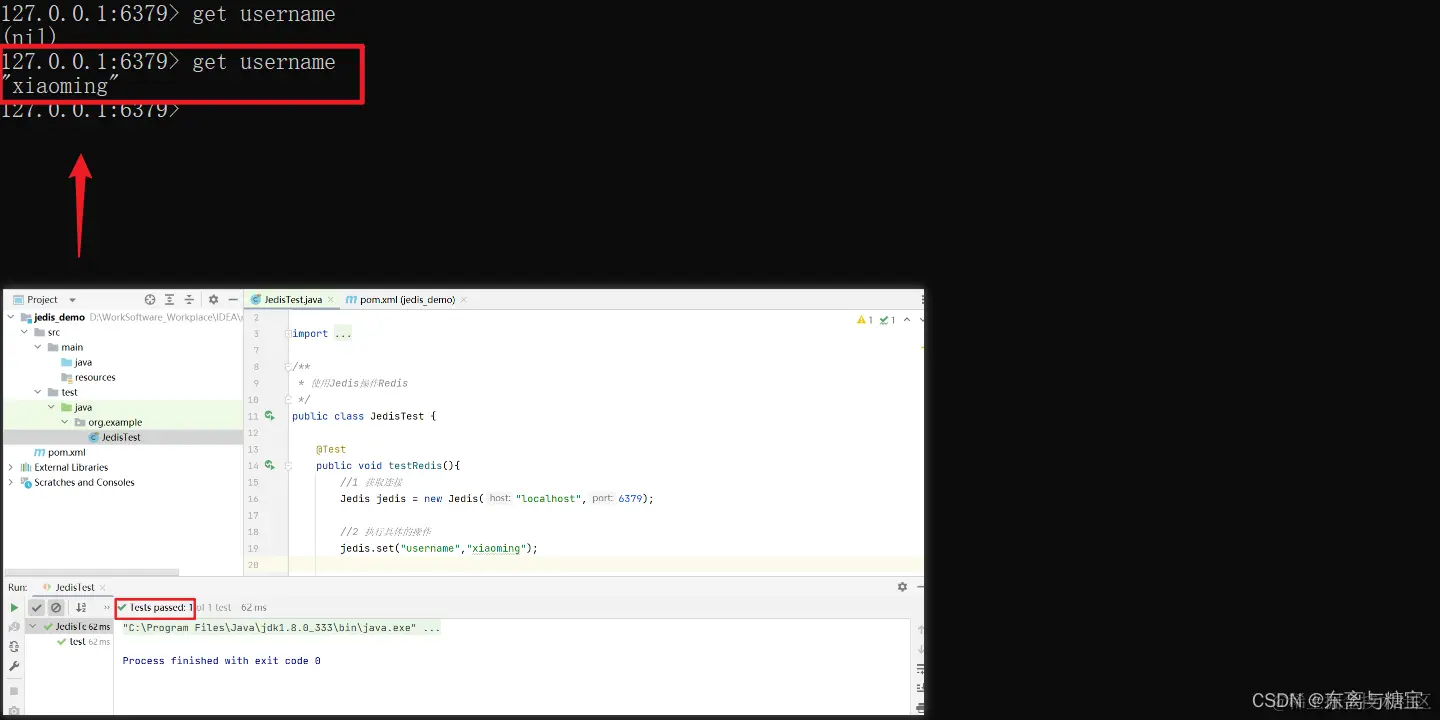Collapse the main folder
The image size is (1440, 720).
pos(38,347)
